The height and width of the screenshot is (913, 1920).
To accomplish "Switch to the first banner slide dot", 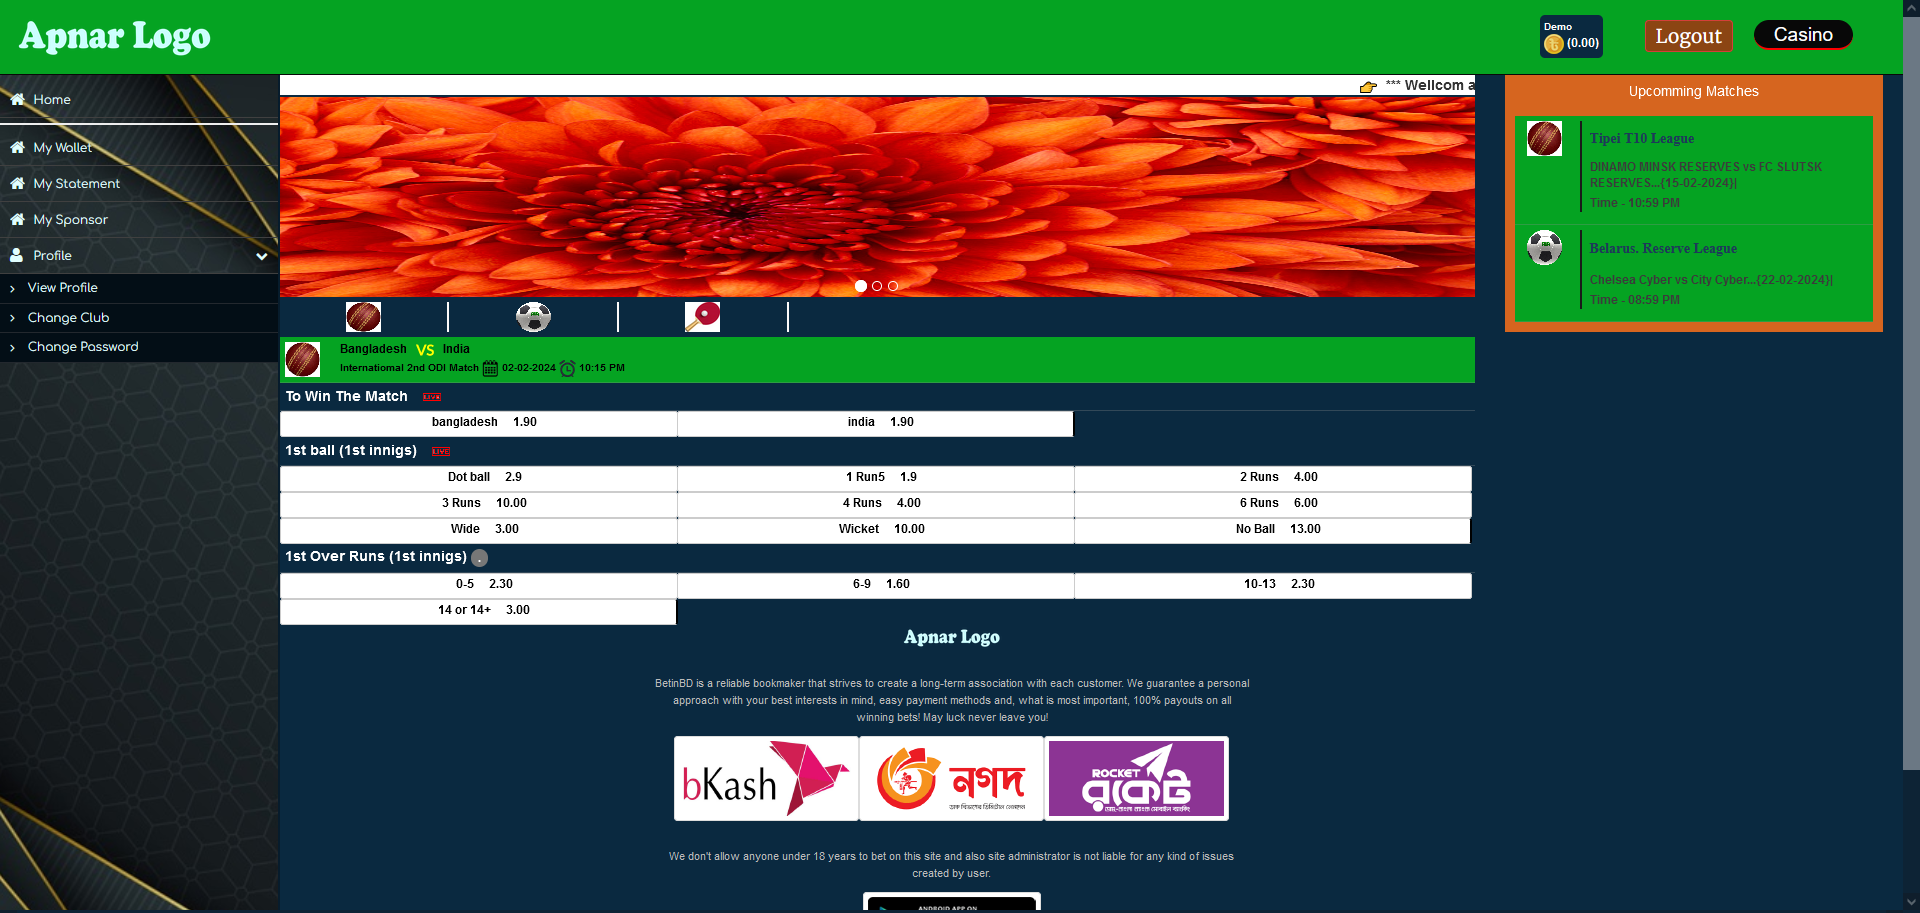I will (x=861, y=286).
